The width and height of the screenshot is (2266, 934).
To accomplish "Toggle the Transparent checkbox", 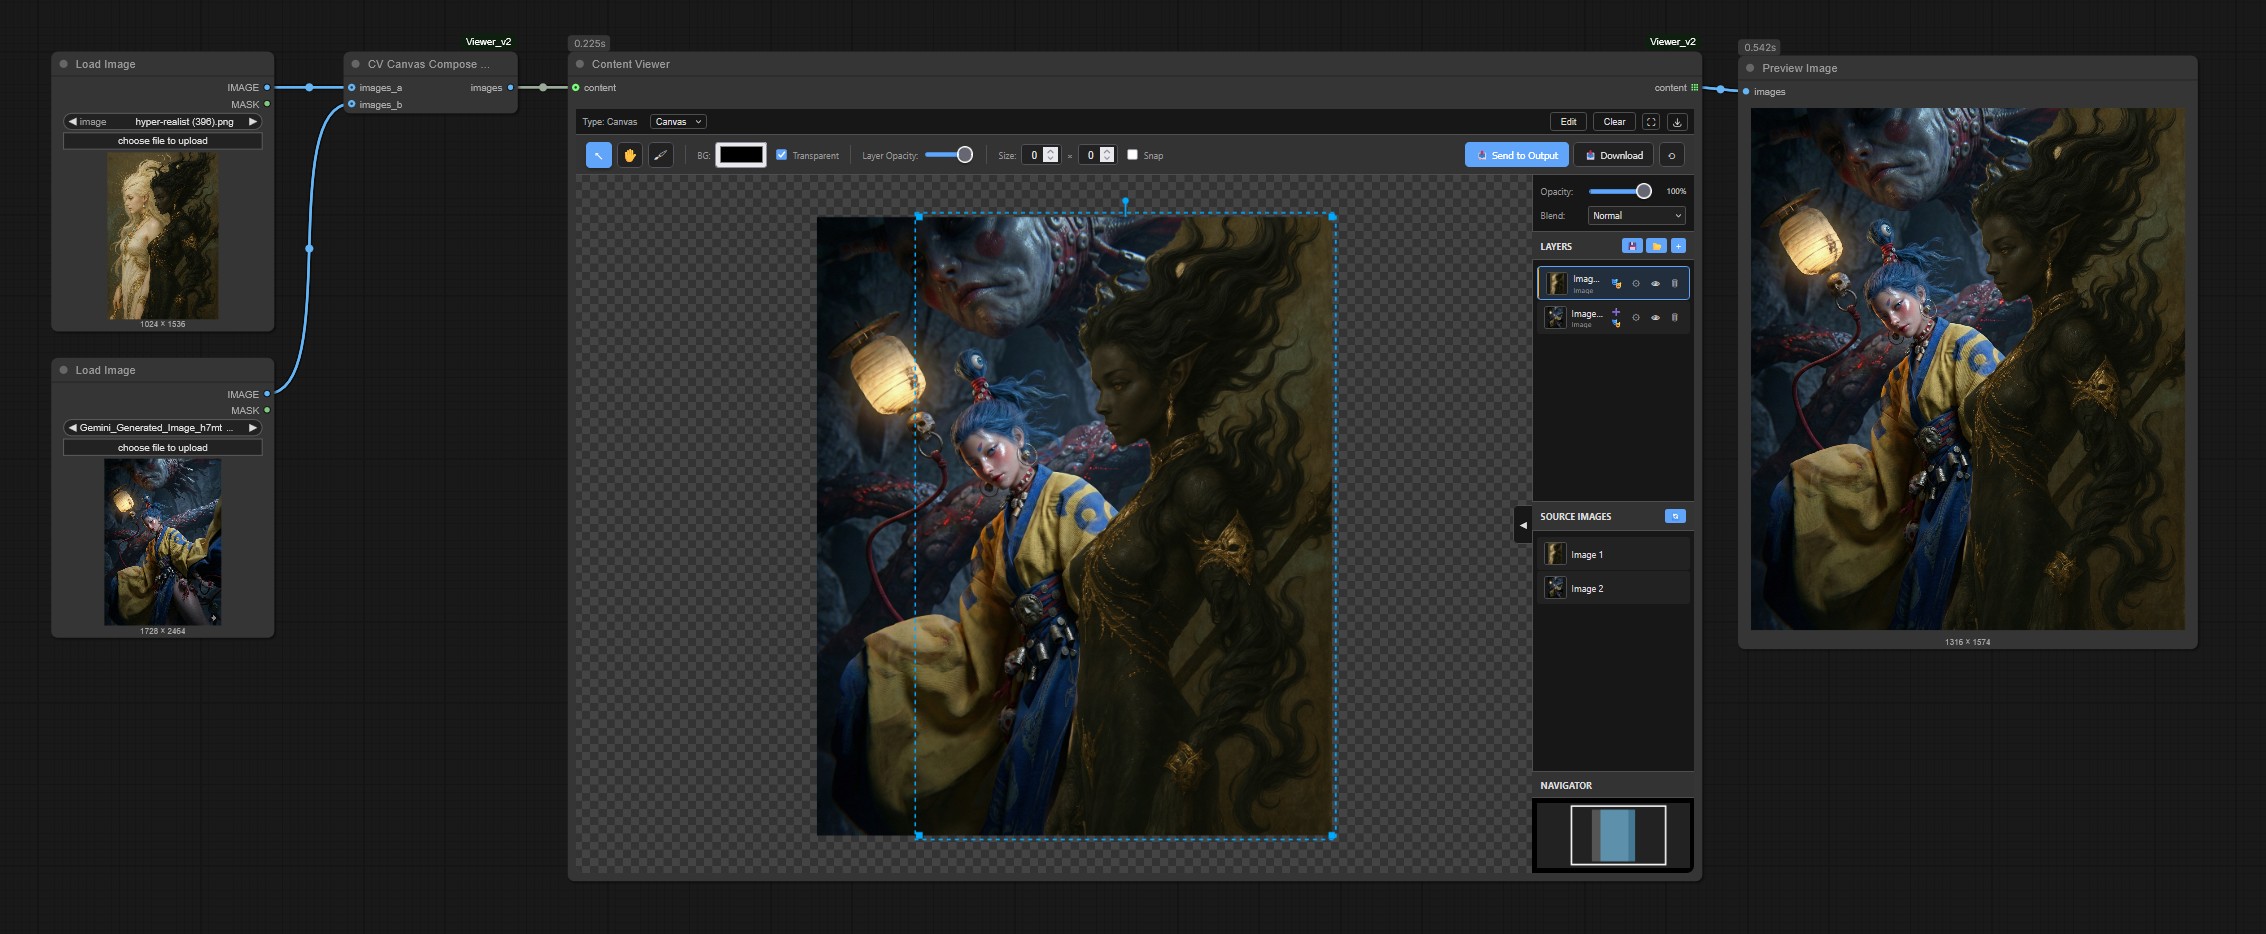I will point(782,155).
